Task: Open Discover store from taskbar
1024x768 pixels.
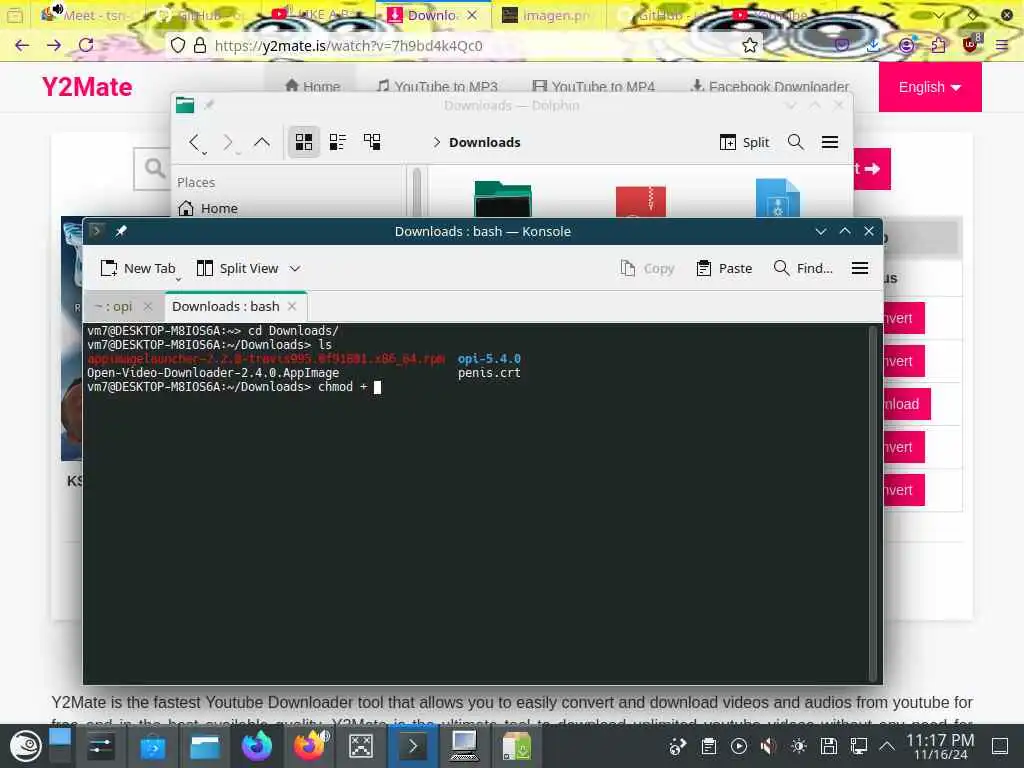Action: 153,746
